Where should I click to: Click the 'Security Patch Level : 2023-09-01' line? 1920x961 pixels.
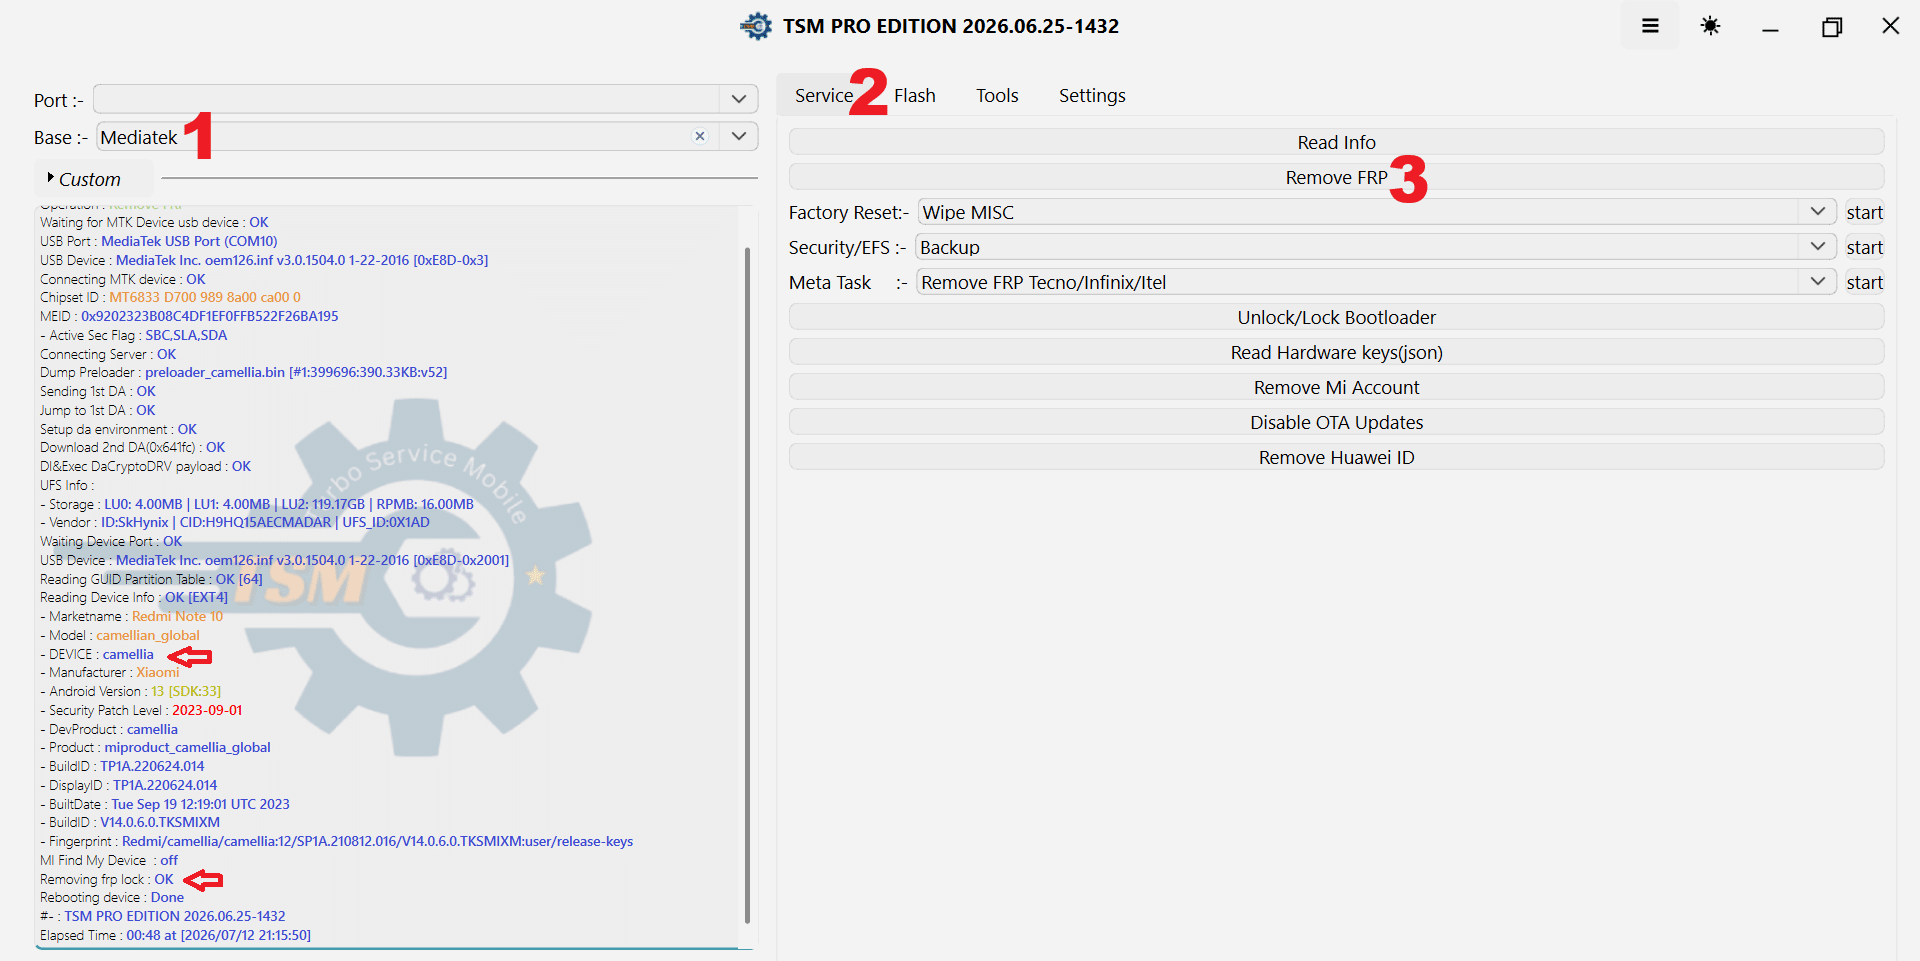point(141,710)
